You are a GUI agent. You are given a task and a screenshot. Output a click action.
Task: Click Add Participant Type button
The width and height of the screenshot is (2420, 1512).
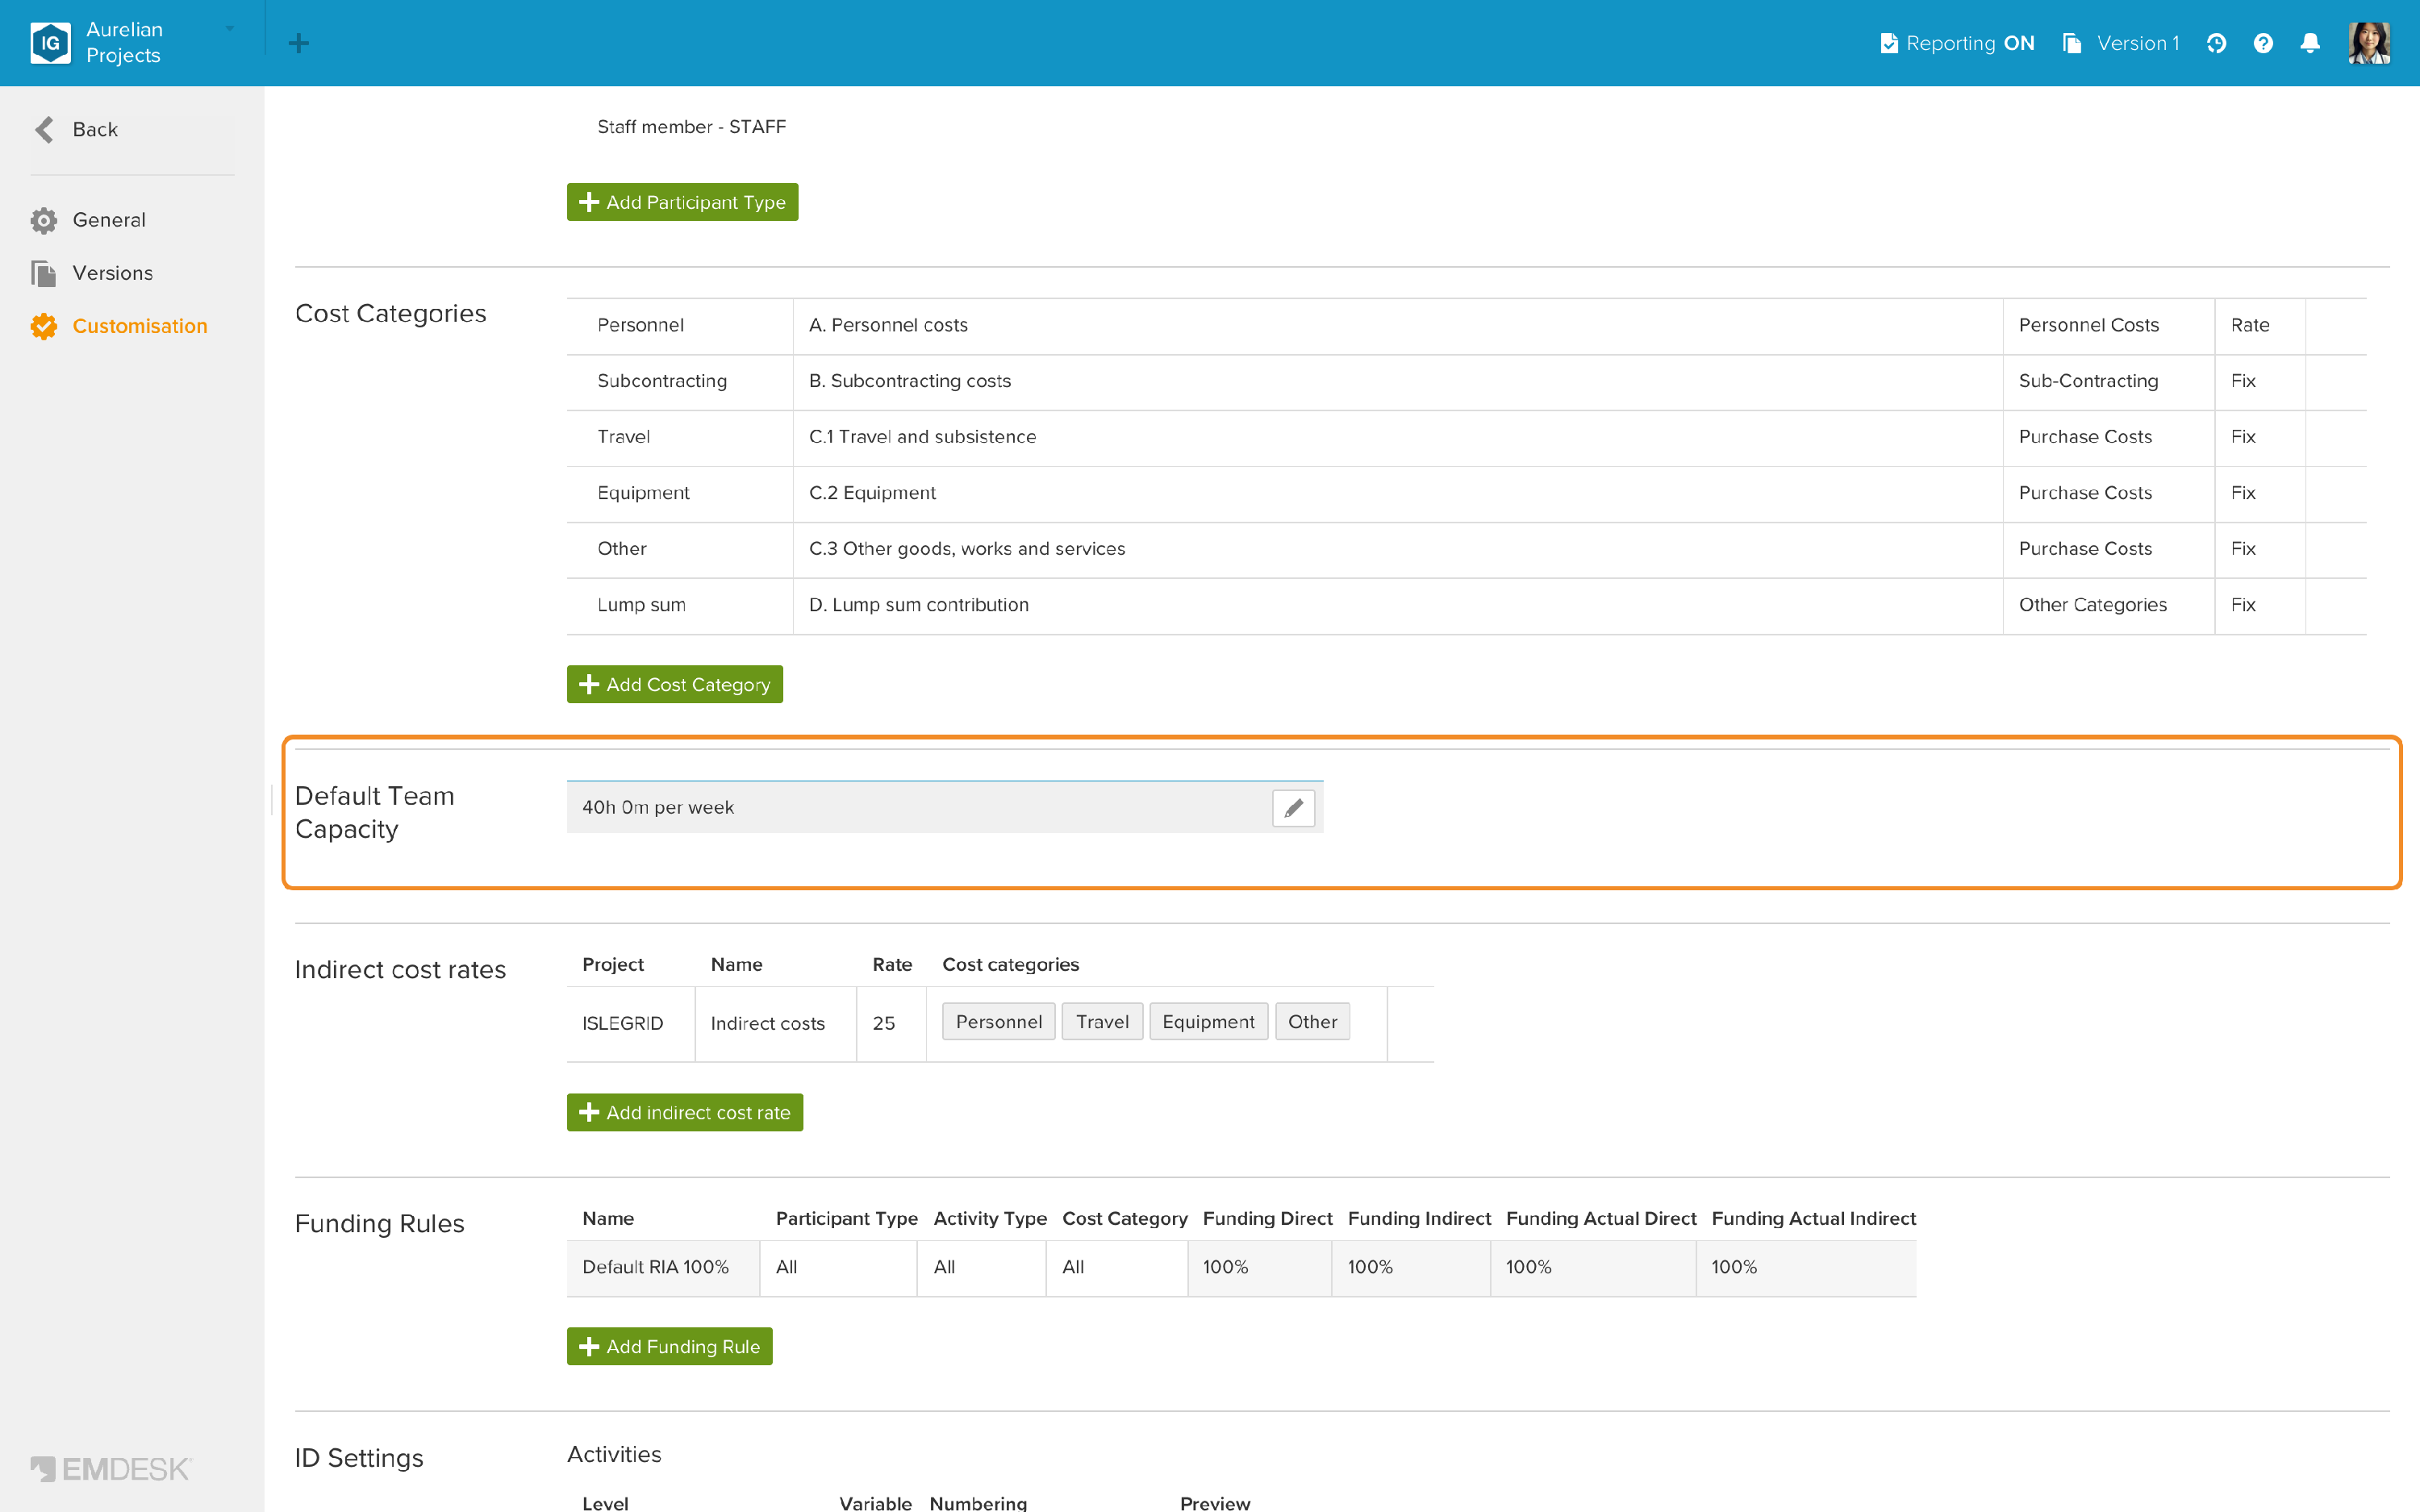click(682, 202)
